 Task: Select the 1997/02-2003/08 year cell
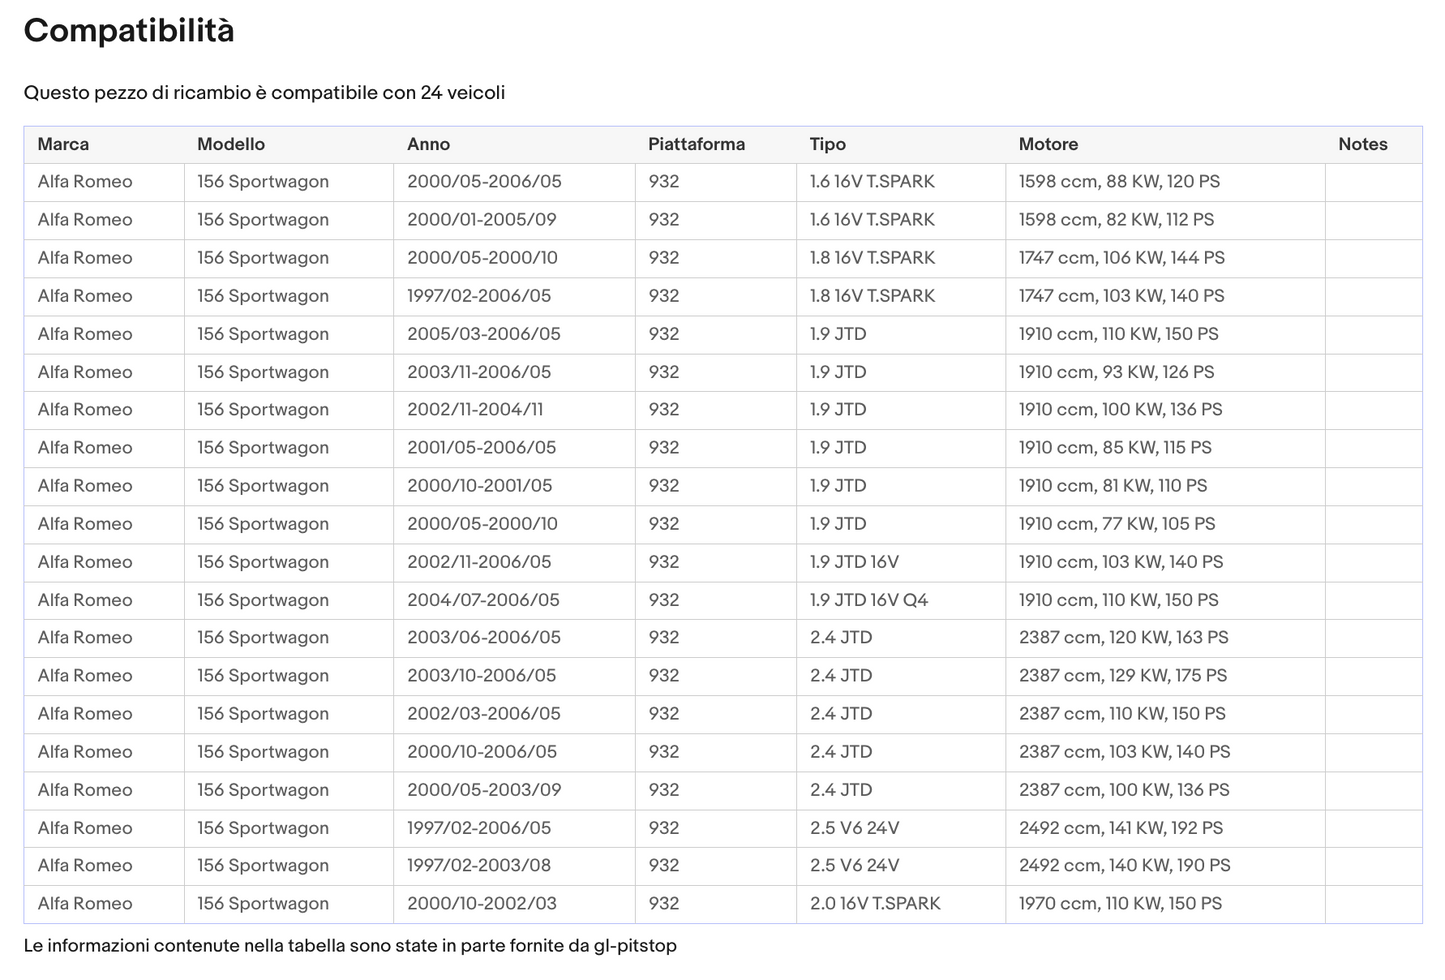(478, 866)
